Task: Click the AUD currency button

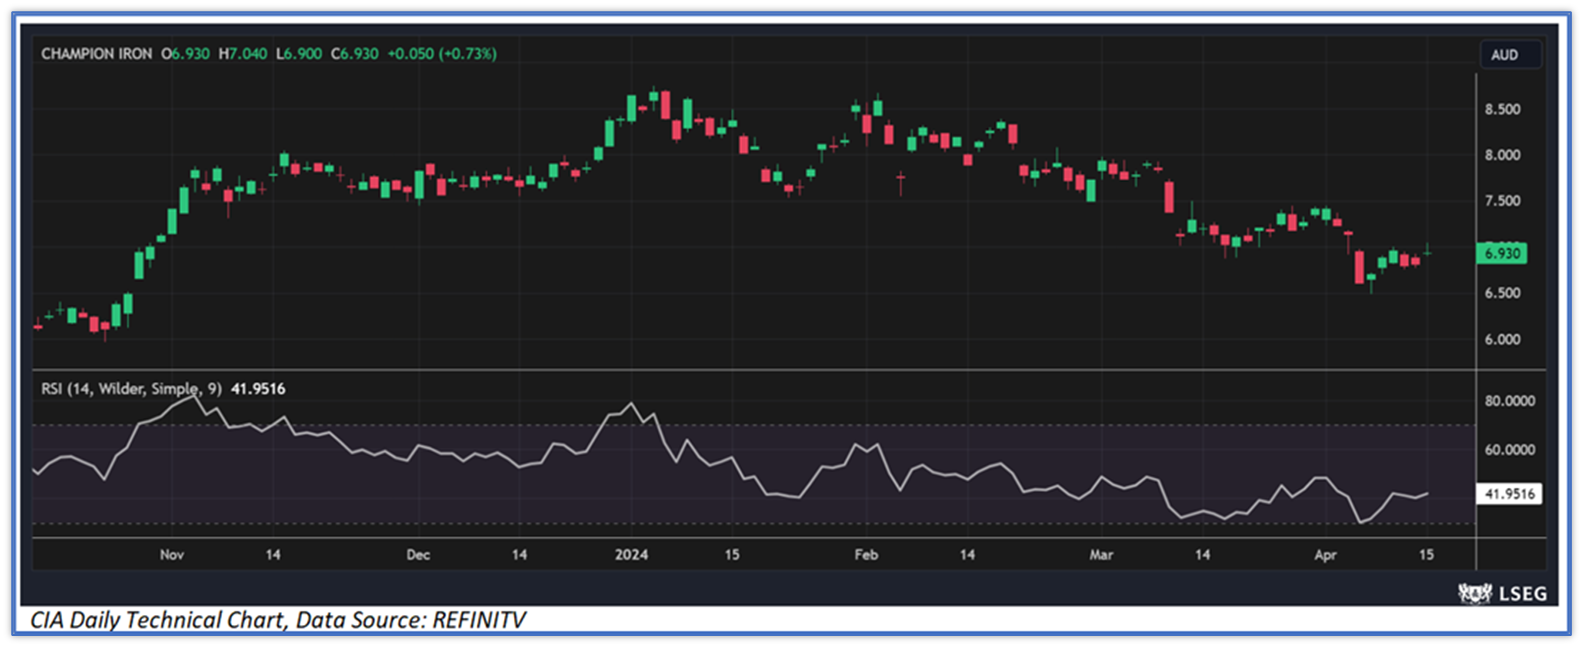Action: click(1509, 55)
